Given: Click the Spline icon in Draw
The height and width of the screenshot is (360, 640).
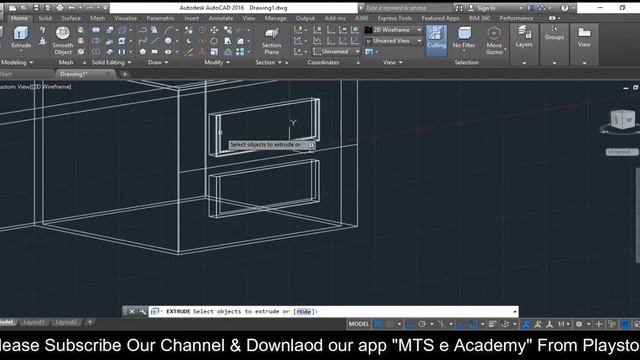Looking at the screenshot, I should (142, 41).
